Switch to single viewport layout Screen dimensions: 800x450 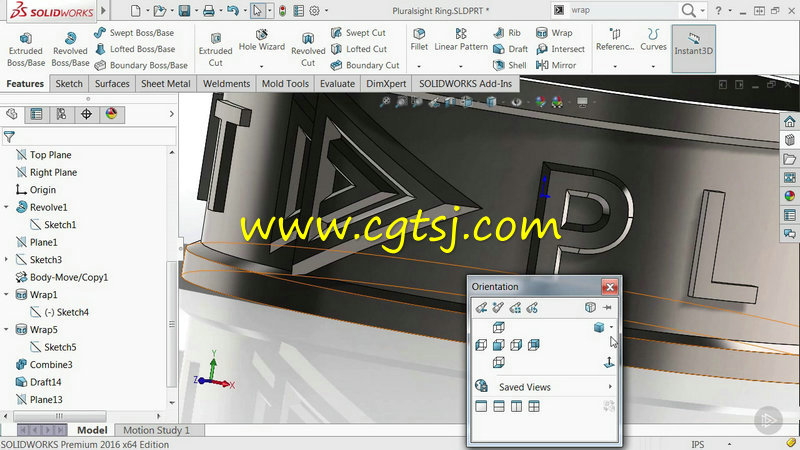pyautogui.click(x=481, y=407)
